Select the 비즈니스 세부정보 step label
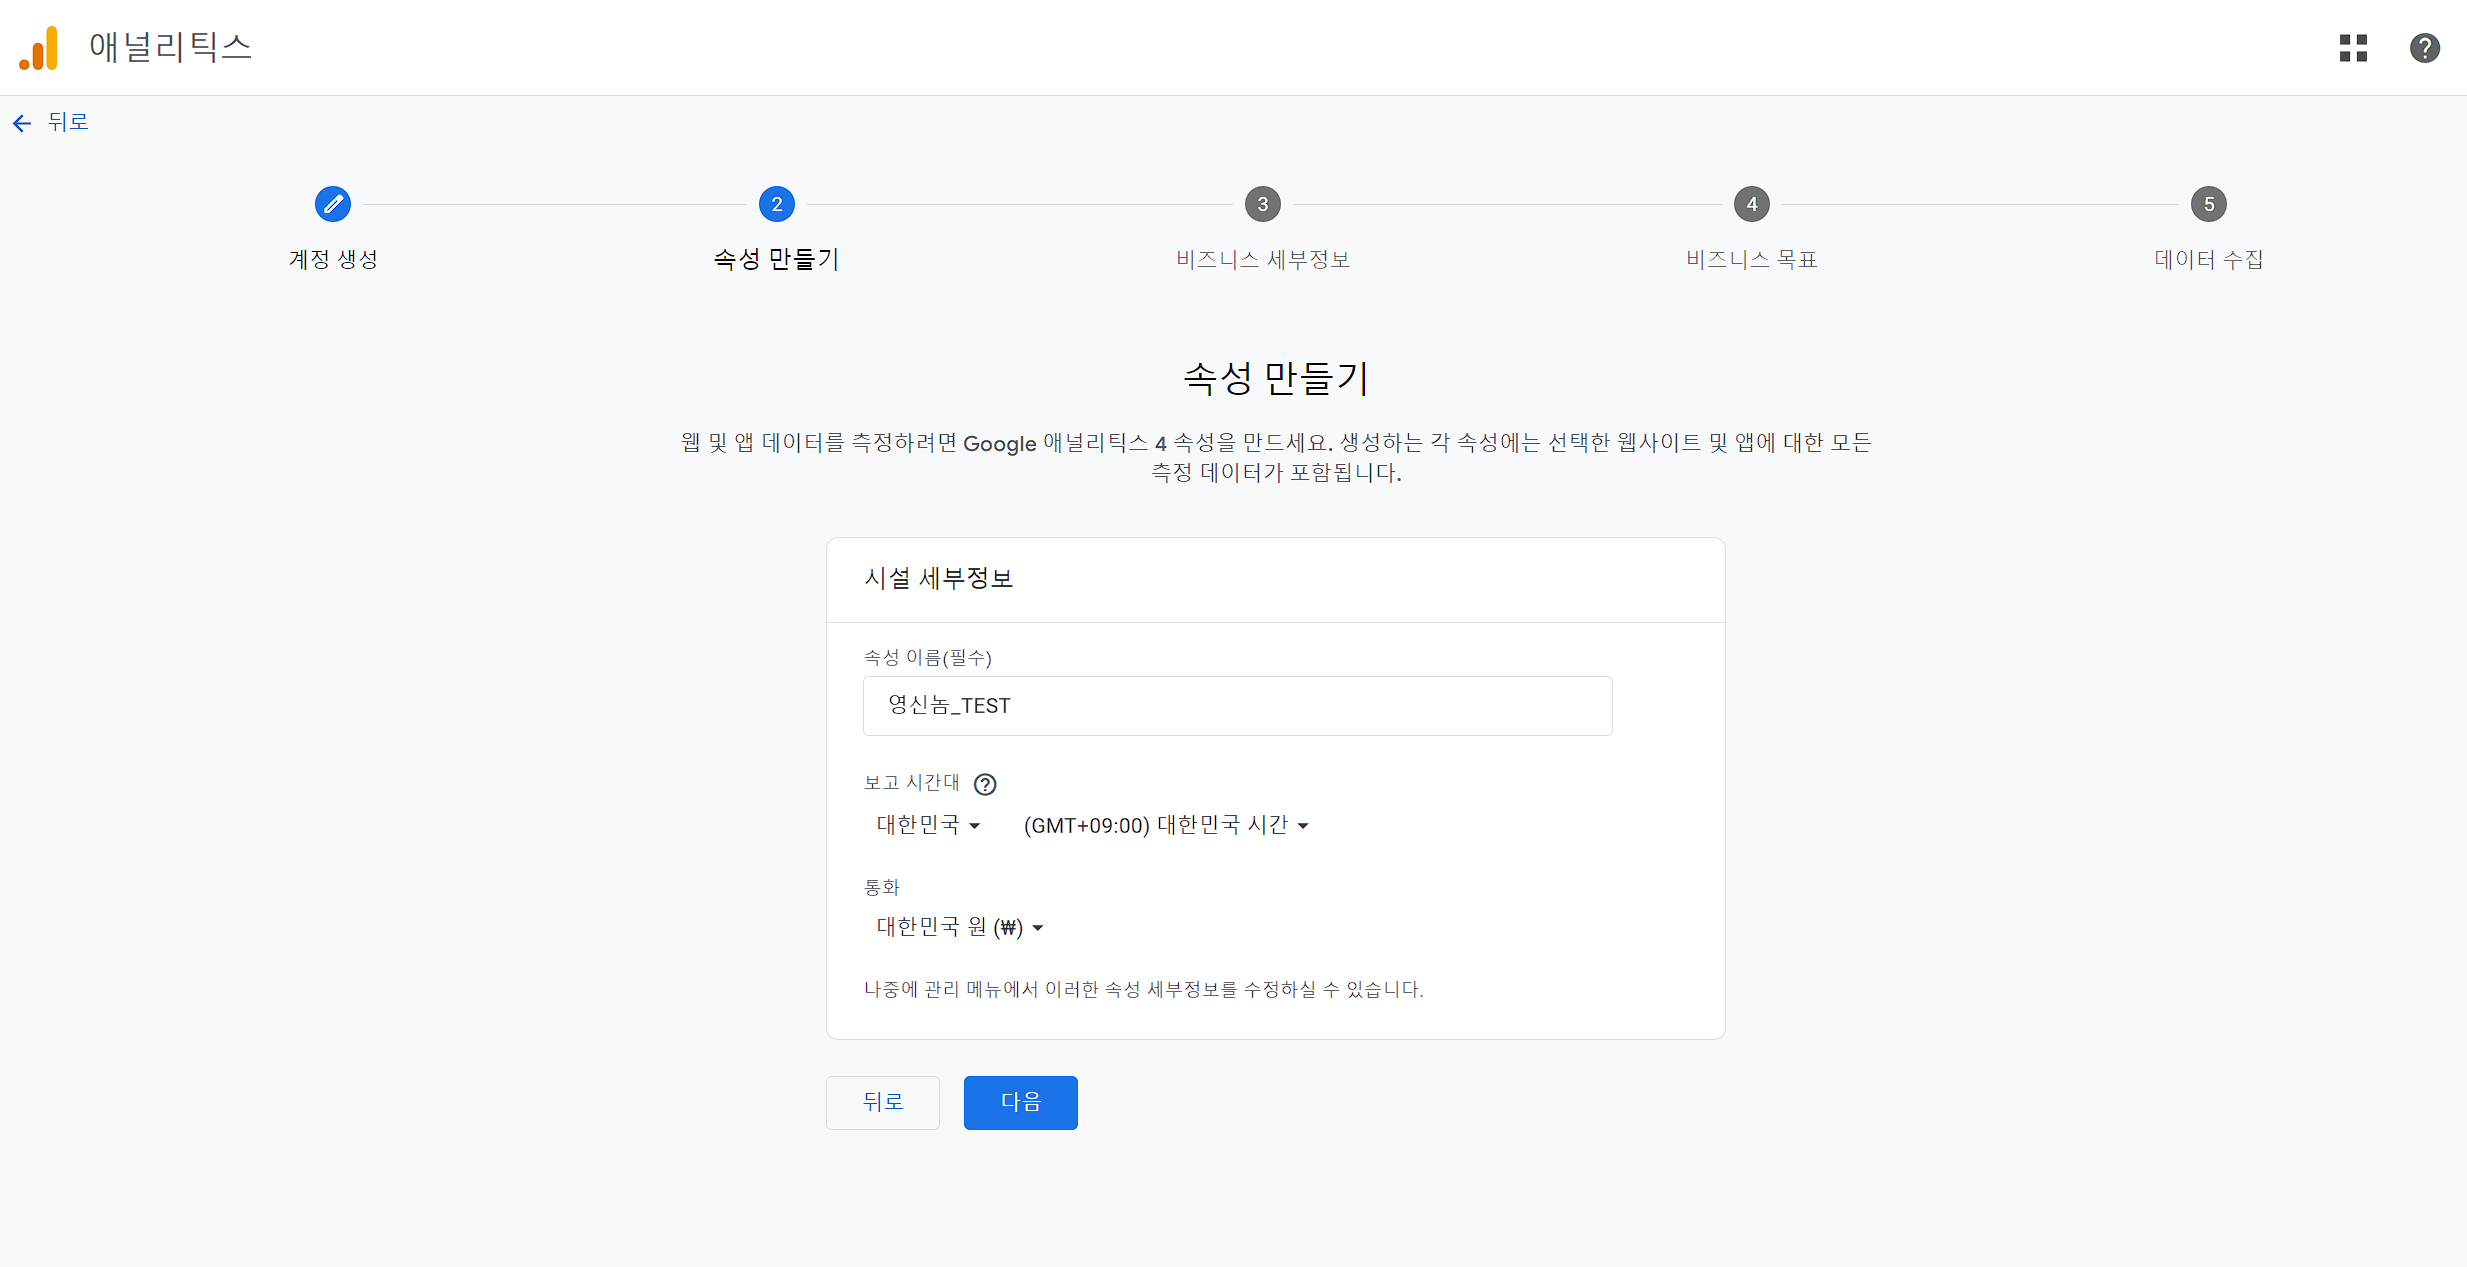This screenshot has width=2467, height=1267. pyautogui.click(x=1263, y=260)
